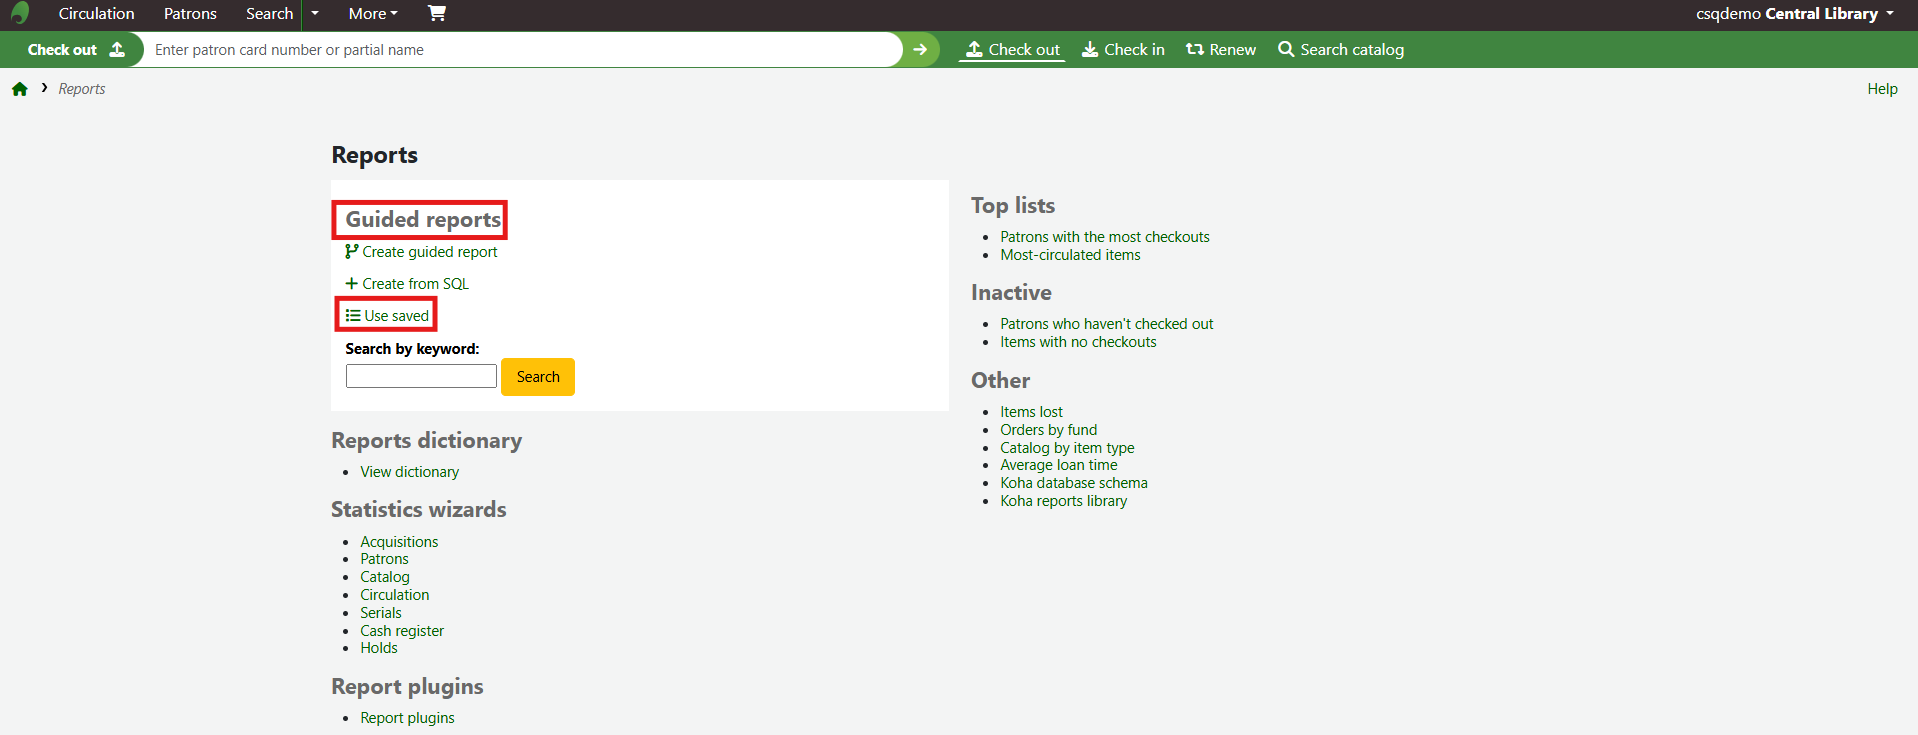This screenshot has height=735, width=1918.
Task: Click the Check in toolbar option
Action: coord(1123,49)
